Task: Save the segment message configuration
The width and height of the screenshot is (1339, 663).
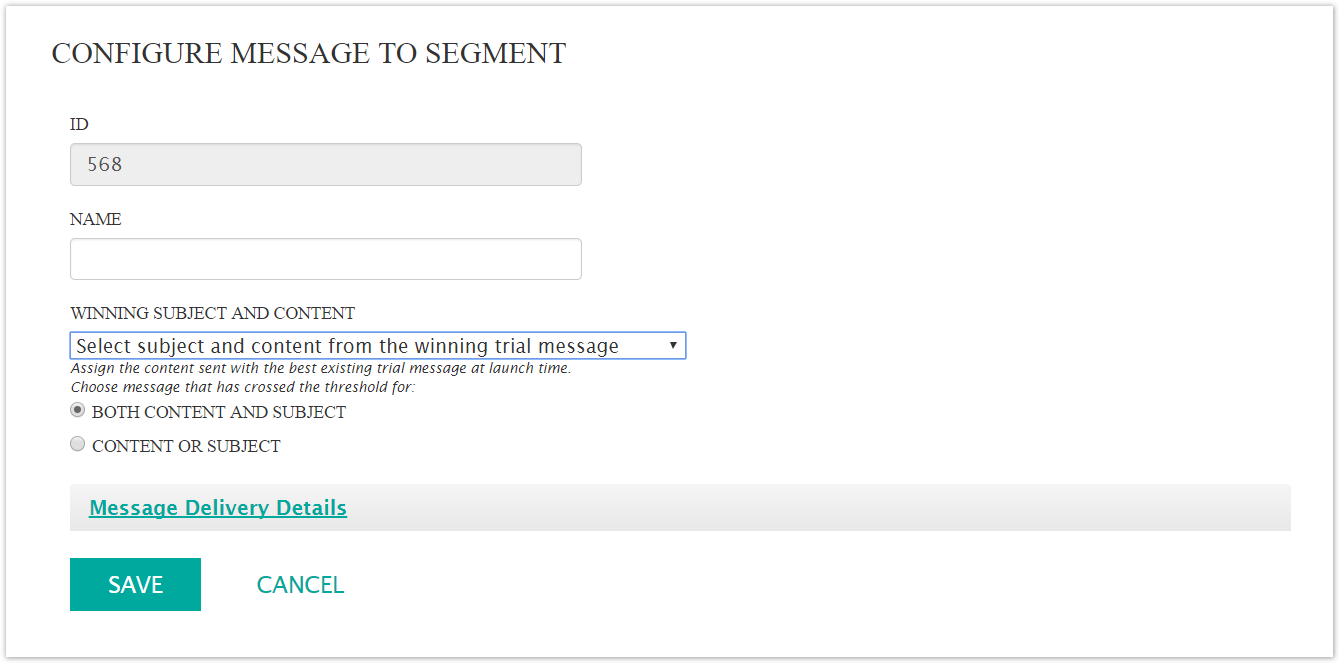Action: tap(135, 584)
